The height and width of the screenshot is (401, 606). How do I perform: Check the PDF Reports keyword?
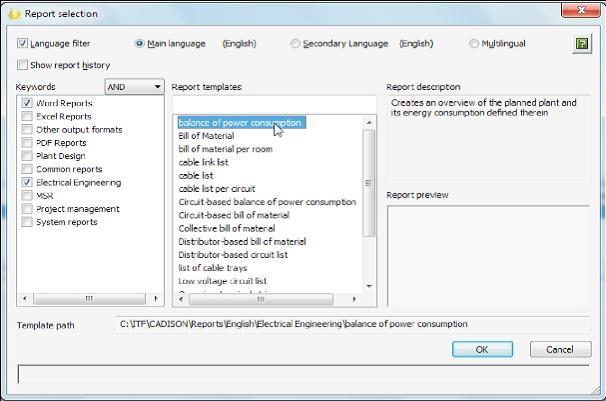point(27,143)
